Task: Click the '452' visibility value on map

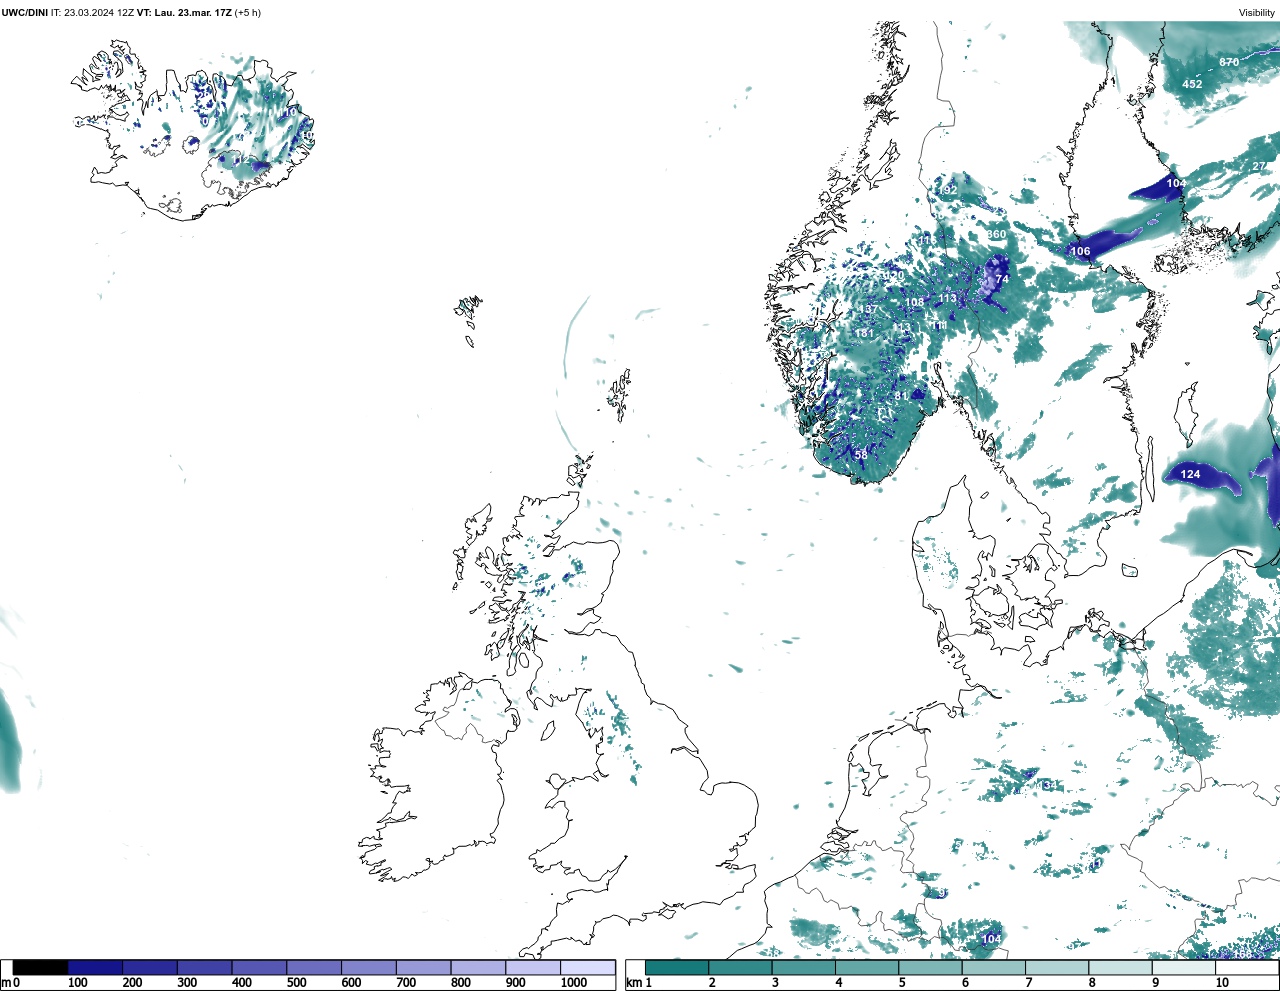Action: (x=1192, y=84)
